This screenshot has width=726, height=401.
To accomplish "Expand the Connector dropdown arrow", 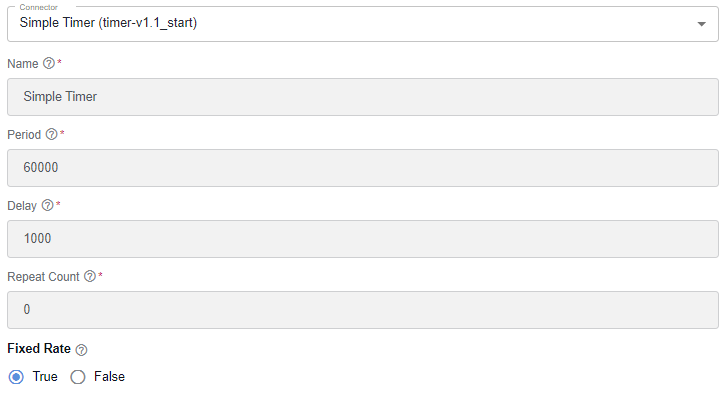I will (701, 24).
